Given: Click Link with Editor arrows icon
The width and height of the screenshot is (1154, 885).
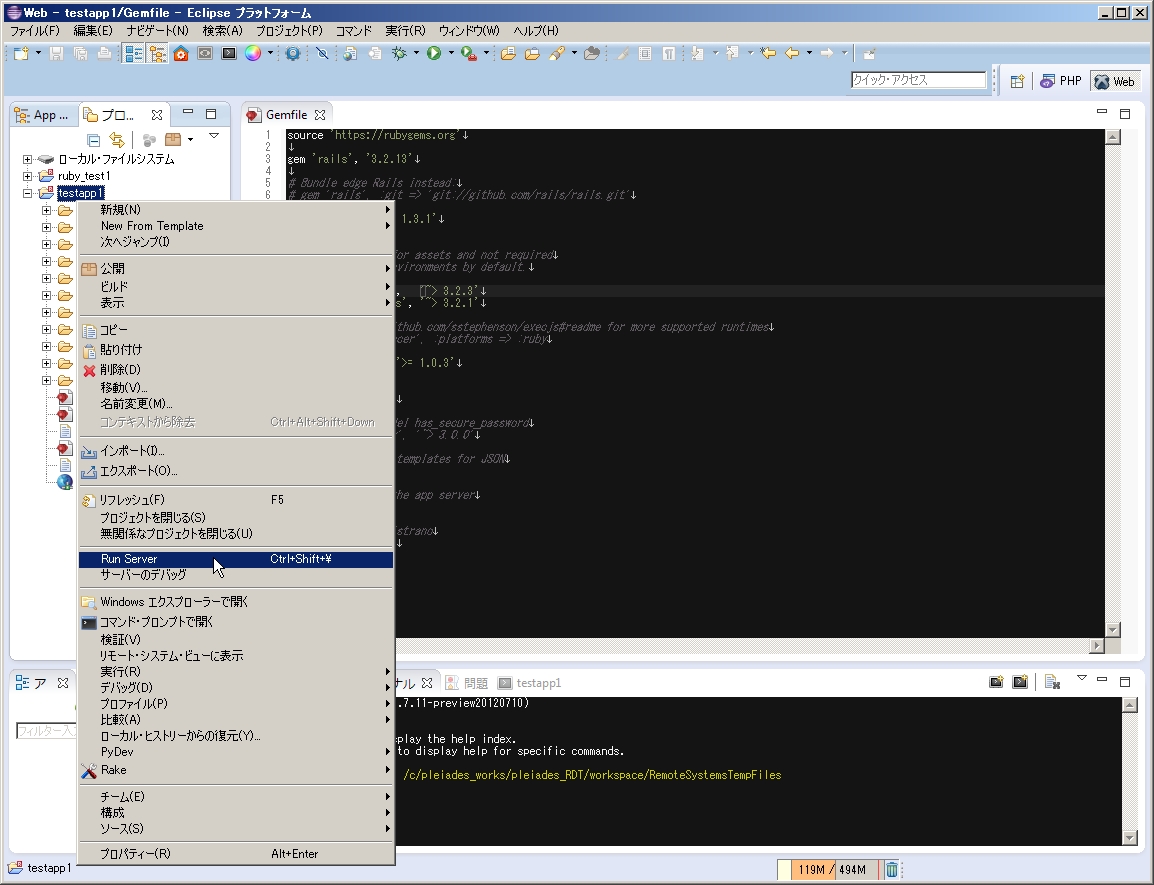Looking at the screenshot, I should pyautogui.click(x=116, y=140).
